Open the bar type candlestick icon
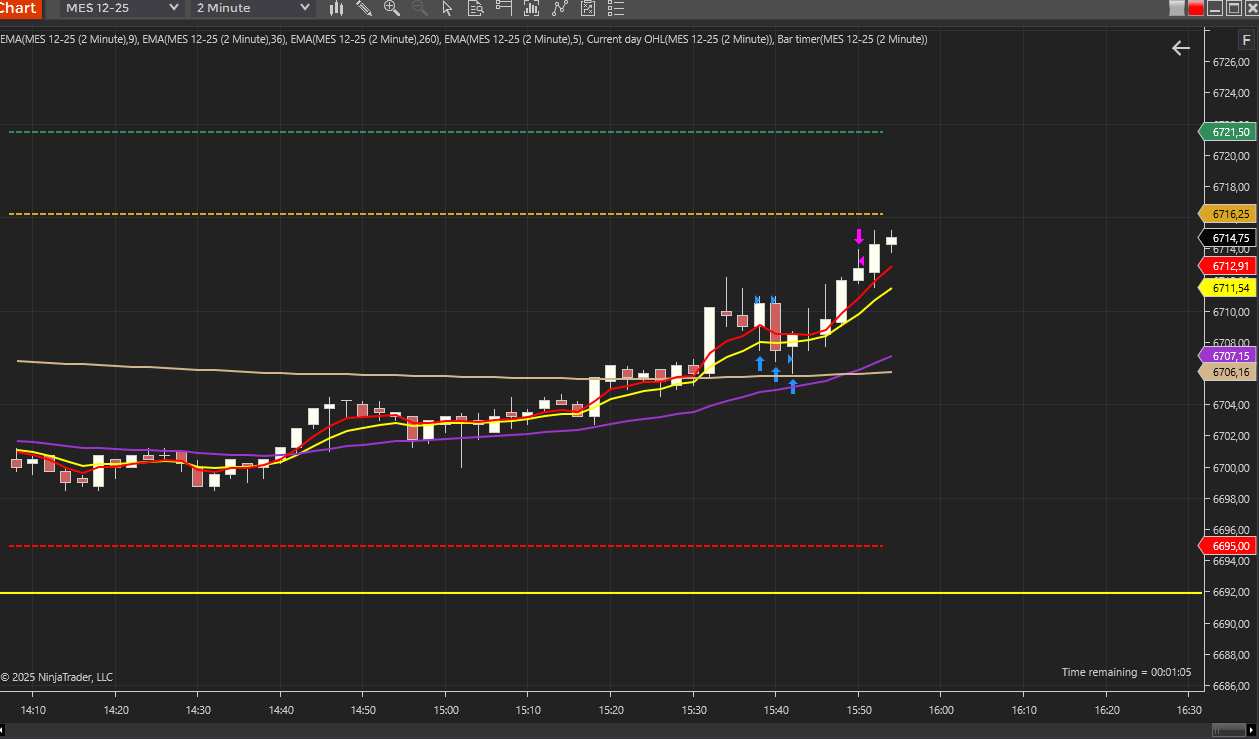 (x=336, y=8)
